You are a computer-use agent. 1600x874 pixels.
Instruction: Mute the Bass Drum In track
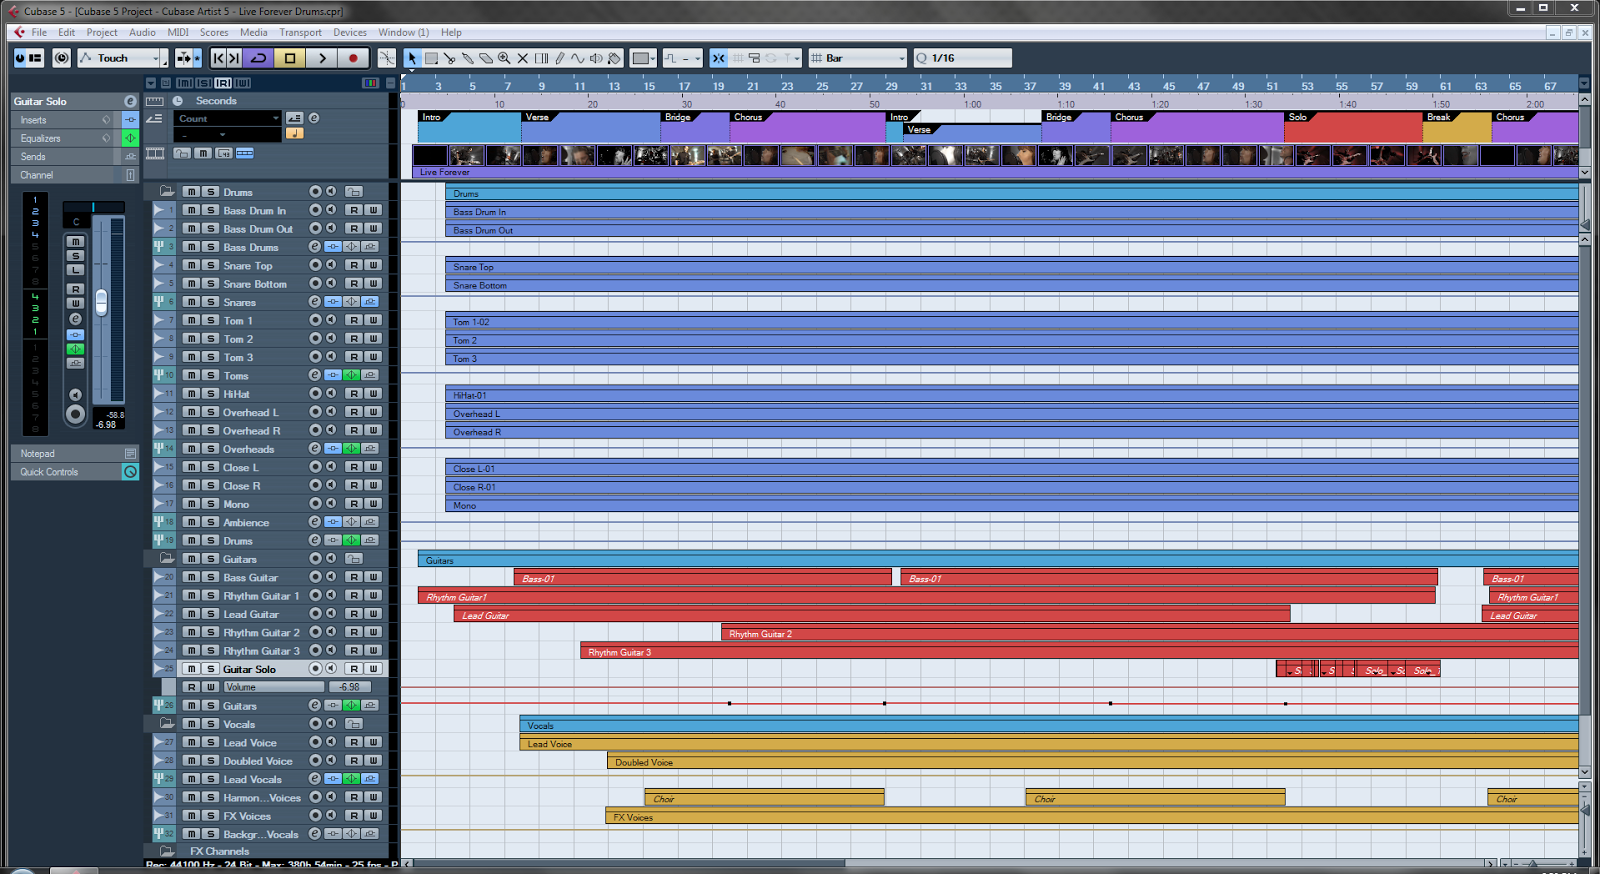tap(191, 210)
